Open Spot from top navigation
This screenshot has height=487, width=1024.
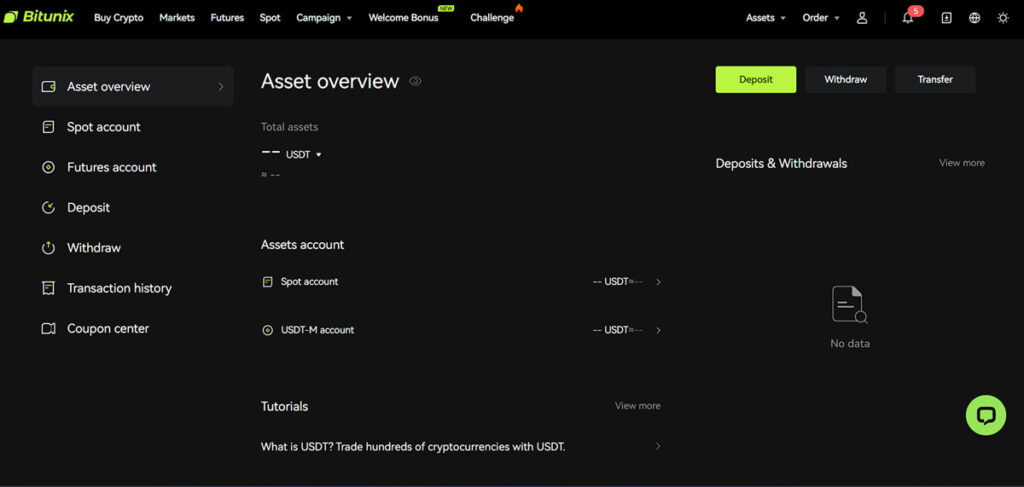click(270, 18)
